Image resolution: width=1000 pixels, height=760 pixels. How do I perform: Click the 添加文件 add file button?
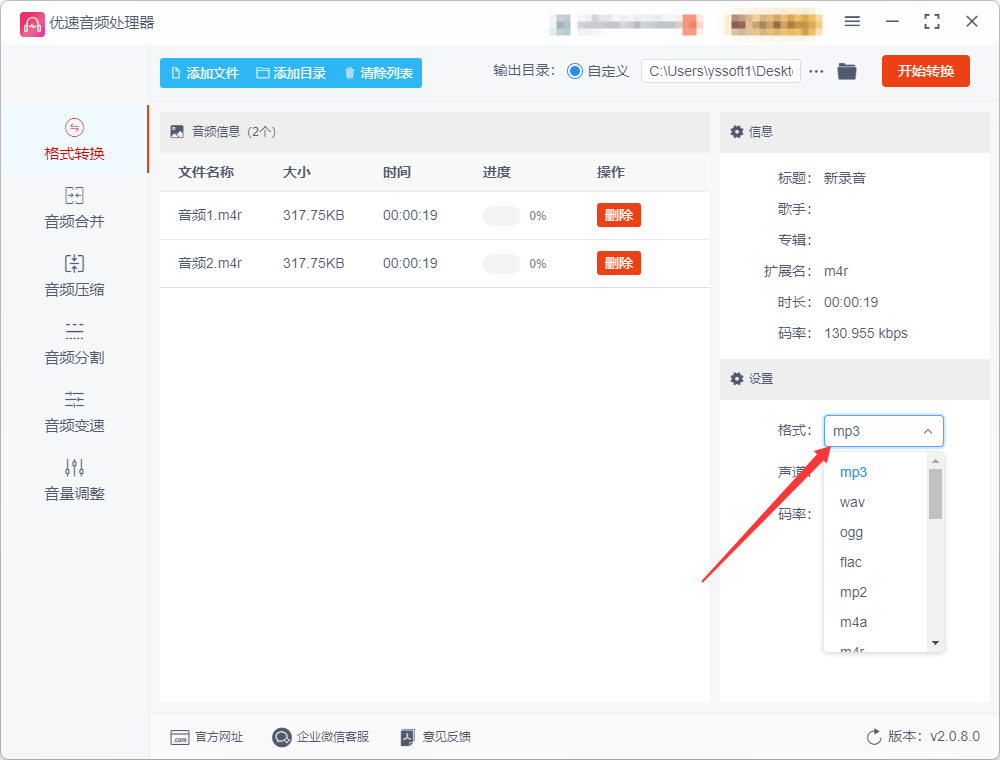point(205,73)
